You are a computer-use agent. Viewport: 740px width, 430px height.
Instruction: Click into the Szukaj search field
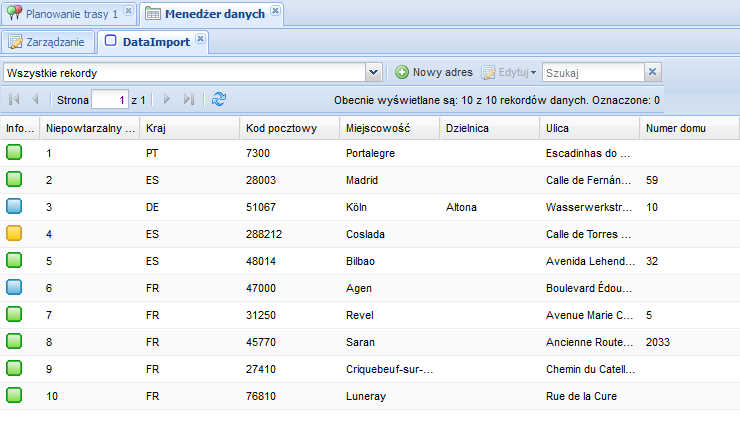tap(592, 73)
